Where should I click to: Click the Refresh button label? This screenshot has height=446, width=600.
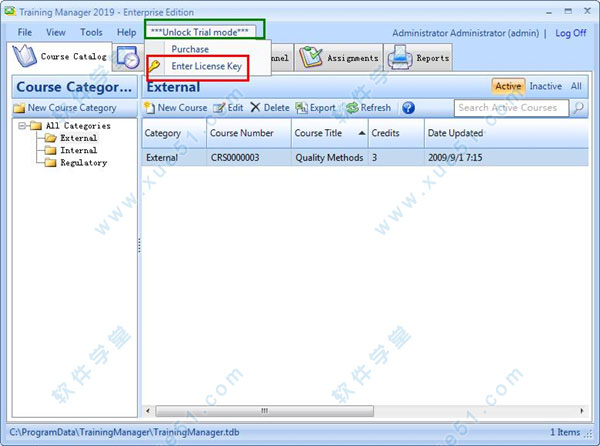pyautogui.click(x=376, y=108)
